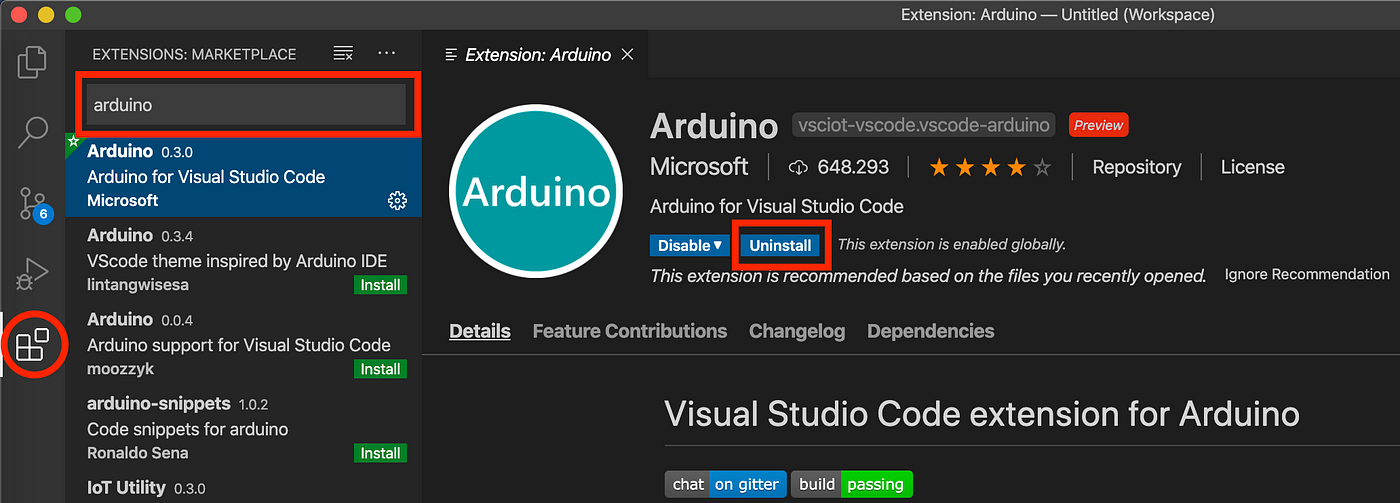Select Arduino 0.3.0 by Microsoft in list
The image size is (1400, 503).
pyautogui.click(x=243, y=176)
